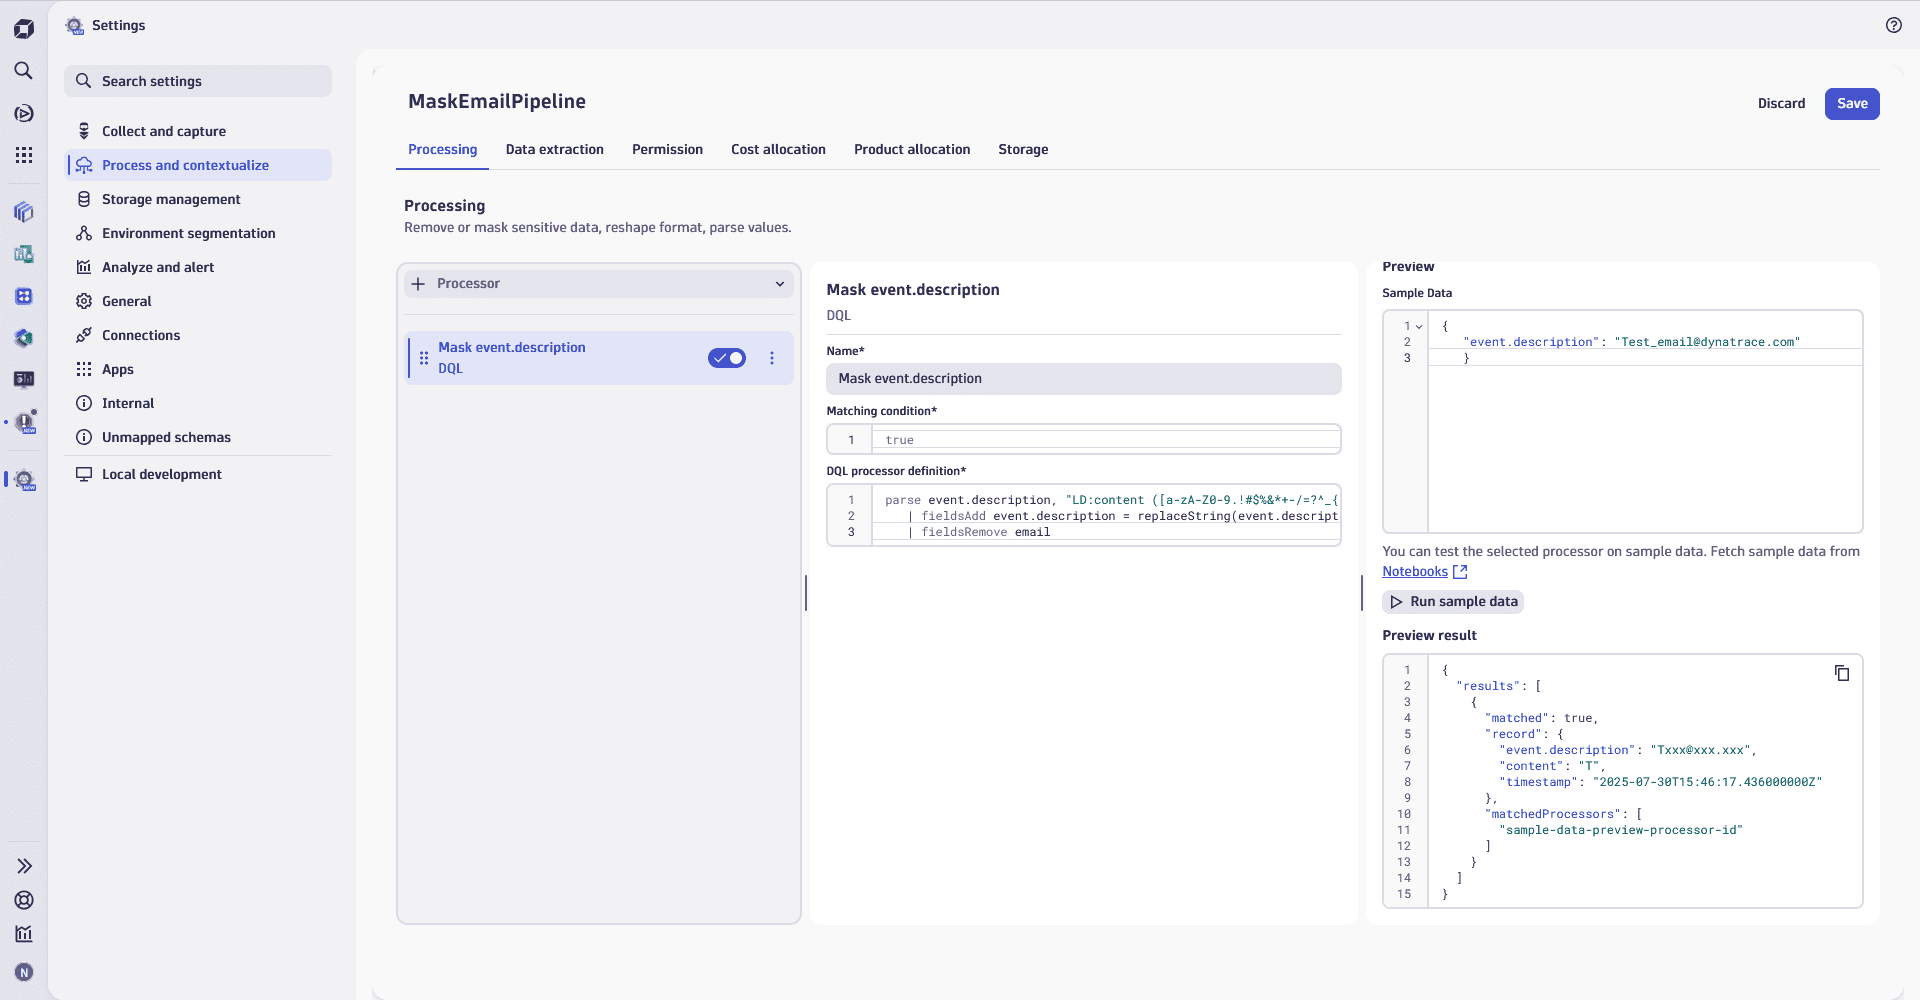The width and height of the screenshot is (1920, 1000).
Task: Click the global search magnifier icon in the left dock
Action: pos(24,70)
